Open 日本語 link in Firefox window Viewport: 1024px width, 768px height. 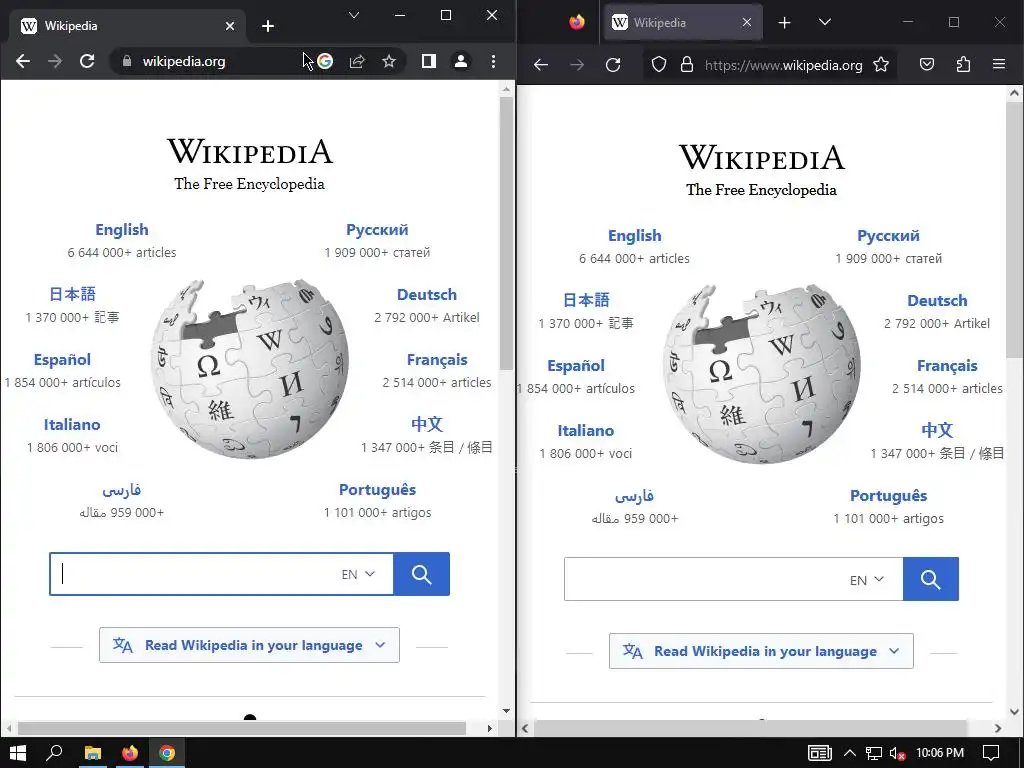click(586, 300)
